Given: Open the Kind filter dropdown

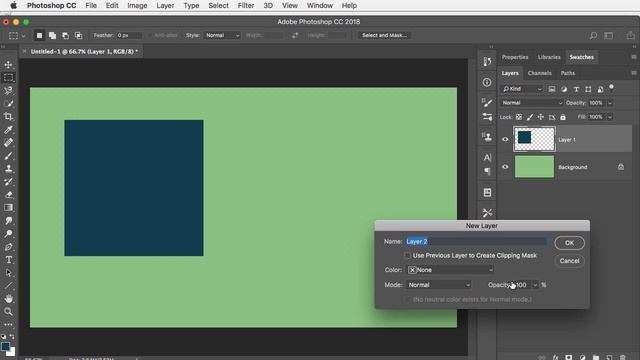Looking at the screenshot, I should [x=522, y=89].
